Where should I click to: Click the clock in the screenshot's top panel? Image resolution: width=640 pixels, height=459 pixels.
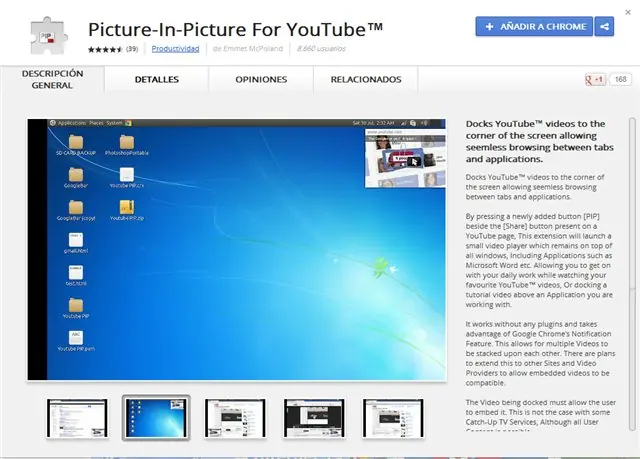tap(373, 123)
